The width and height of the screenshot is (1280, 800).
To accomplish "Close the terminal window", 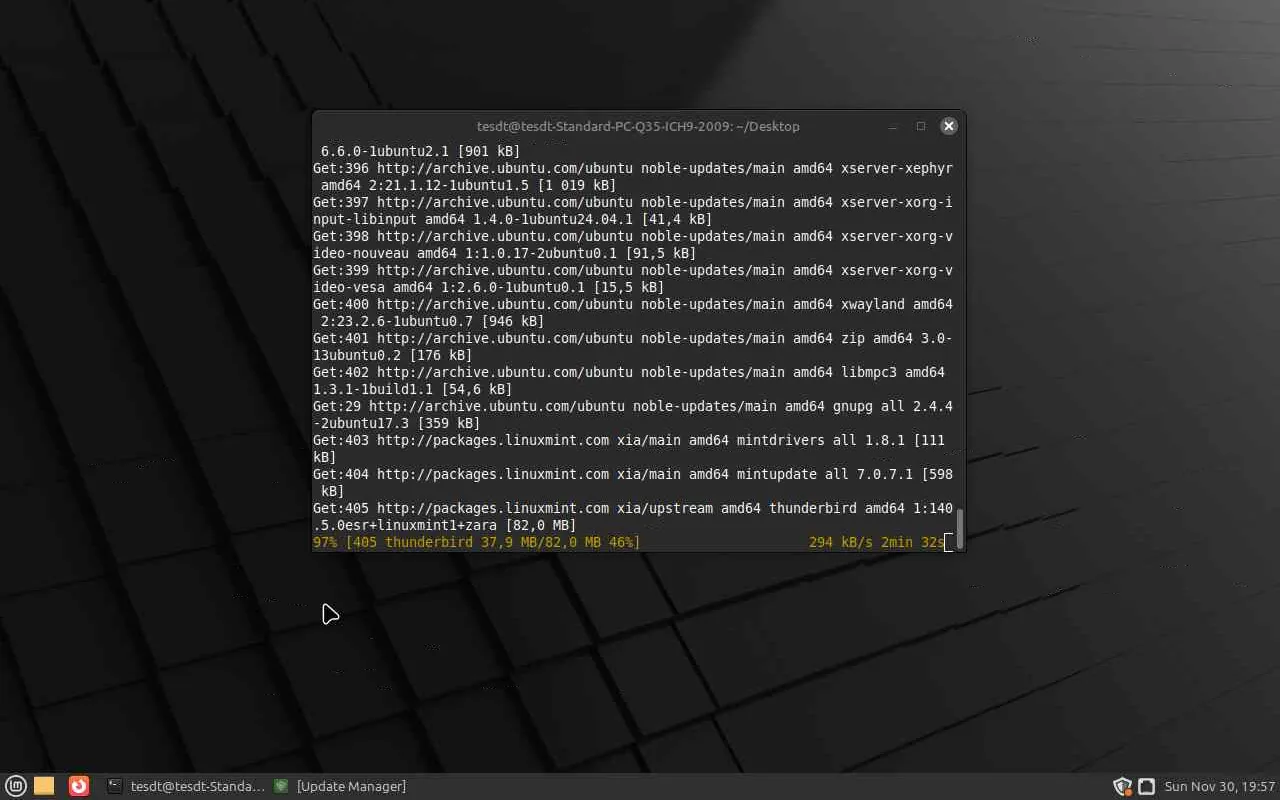I will point(949,126).
